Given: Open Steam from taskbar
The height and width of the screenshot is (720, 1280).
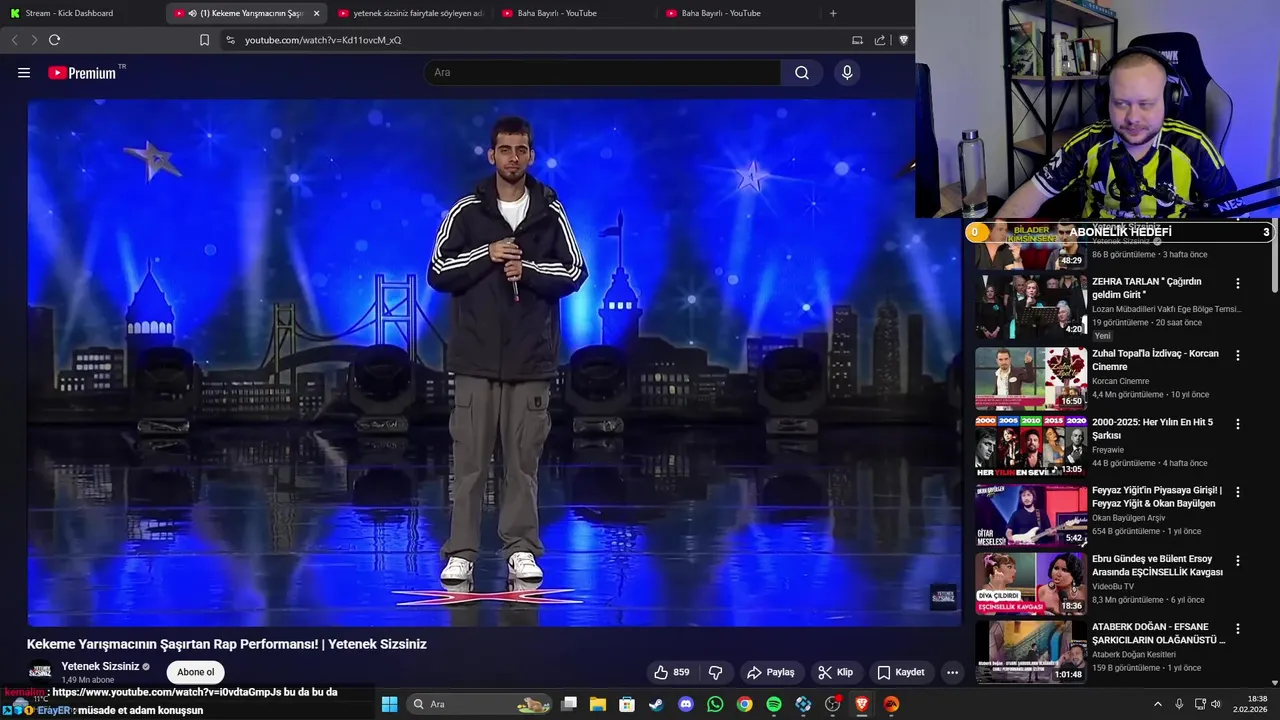Looking at the screenshot, I should [656, 704].
